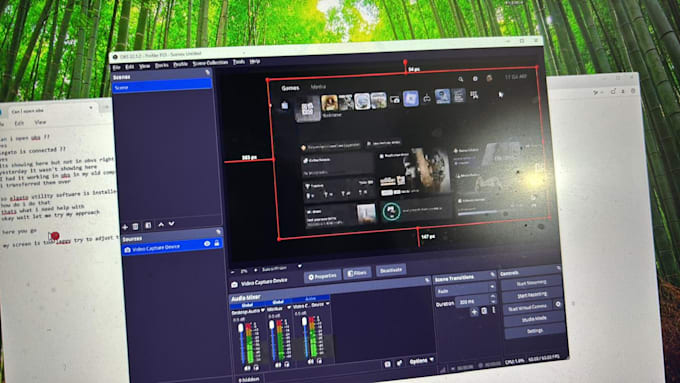Open Mic/Aux channel dropdown arrow
Screen dimensions: 680x383
[x=289, y=307]
